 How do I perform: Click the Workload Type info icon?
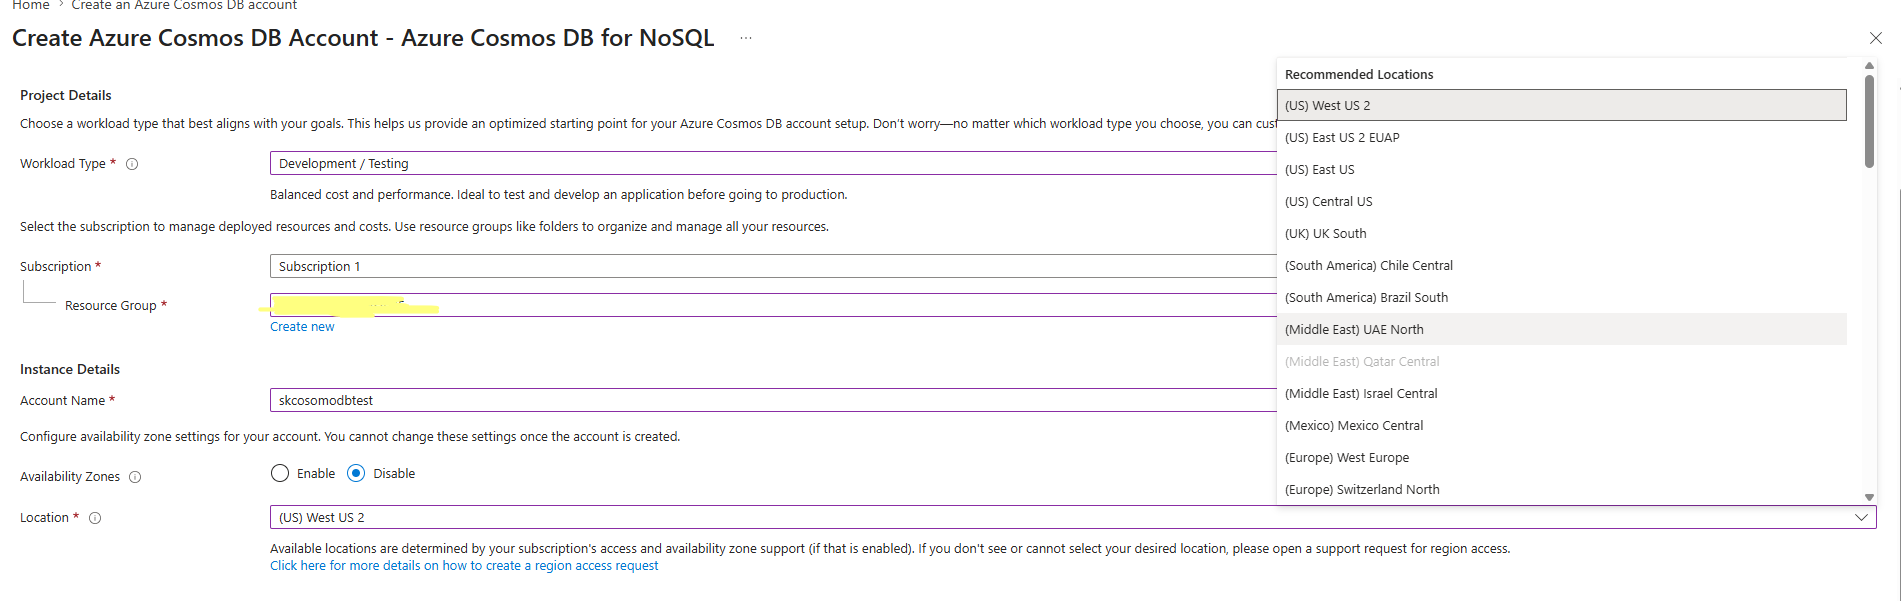[132, 164]
